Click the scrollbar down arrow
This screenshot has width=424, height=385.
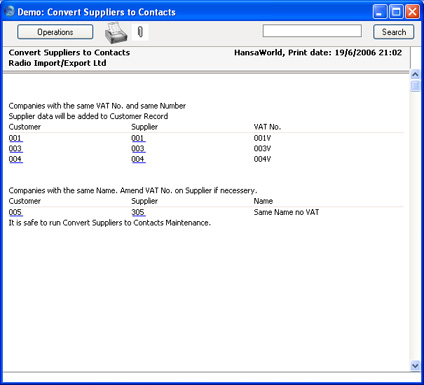point(415,366)
